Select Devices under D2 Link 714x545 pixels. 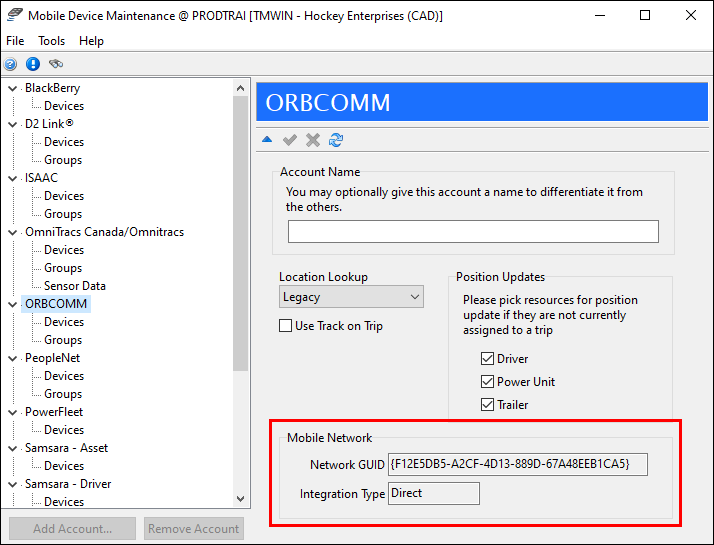click(x=64, y=142)
